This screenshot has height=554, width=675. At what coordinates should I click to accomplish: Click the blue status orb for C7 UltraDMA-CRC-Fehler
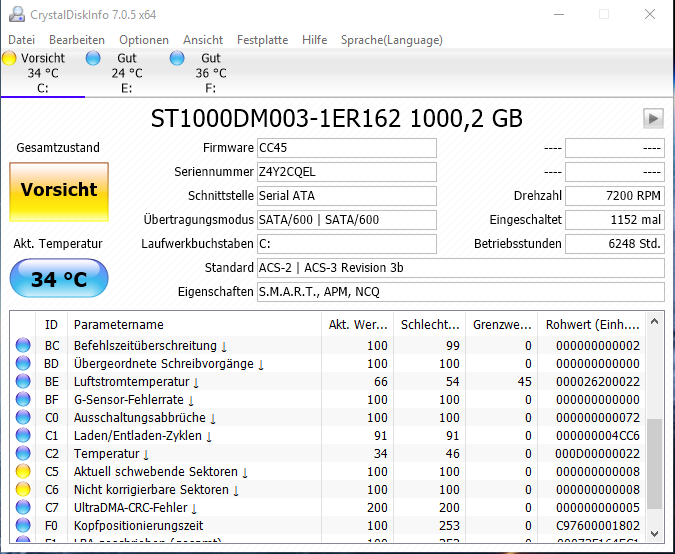[x=23, y=508]
